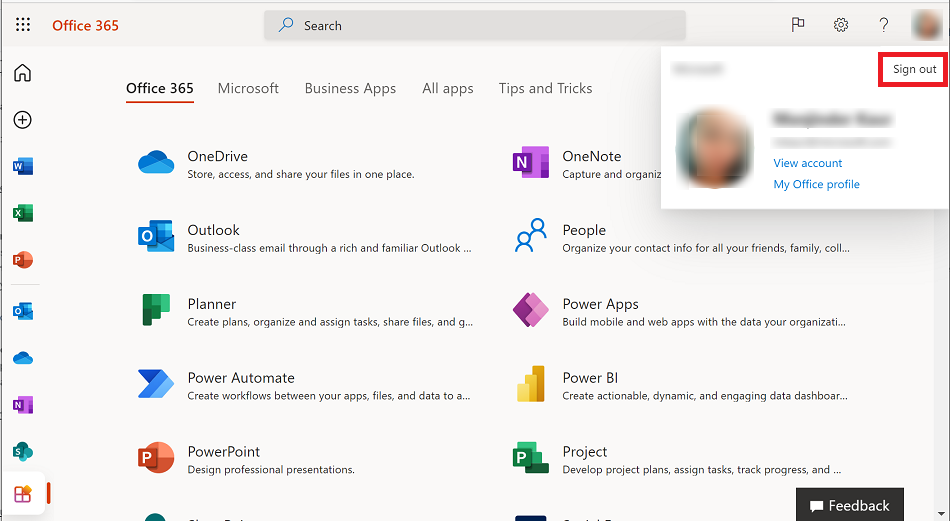Open PowerPoint from the sidebar

click(23, 260)
